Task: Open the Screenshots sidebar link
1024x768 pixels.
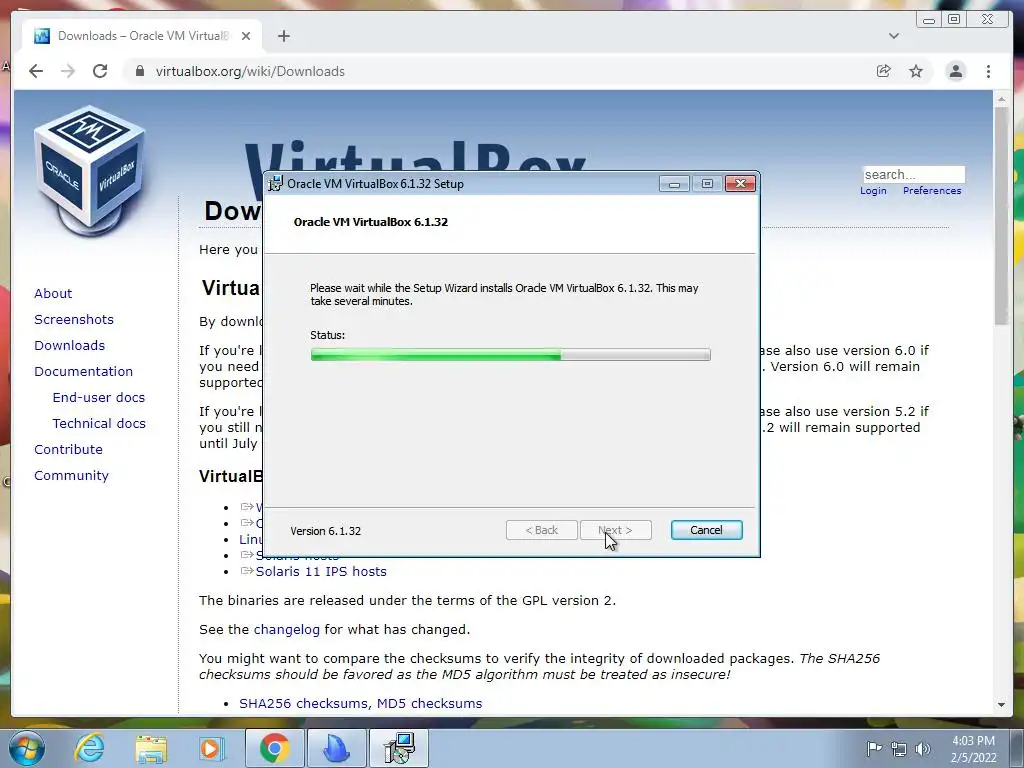Action: [74, 319]
